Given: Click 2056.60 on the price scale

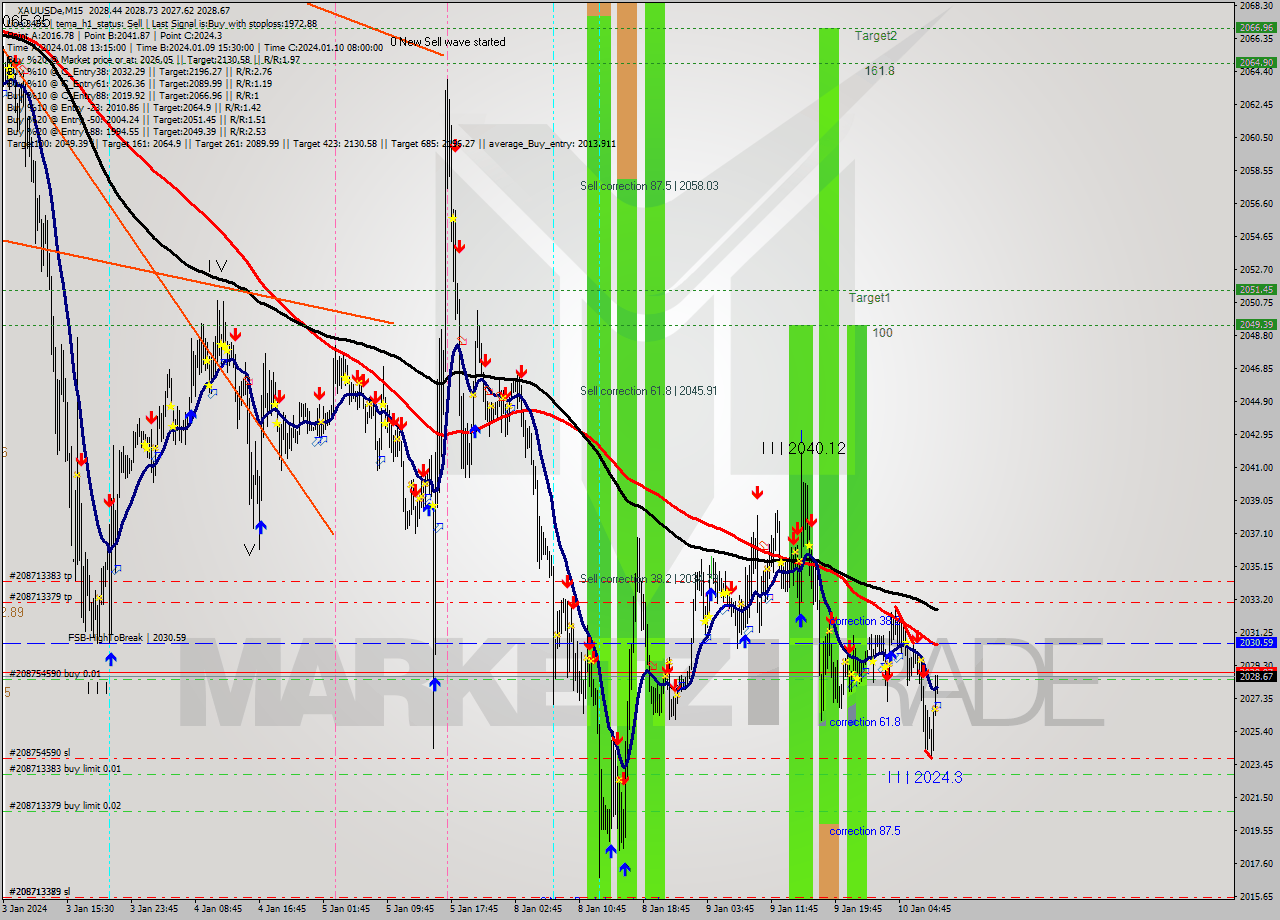Looking at the screenshot, I should coord(1255,203).
